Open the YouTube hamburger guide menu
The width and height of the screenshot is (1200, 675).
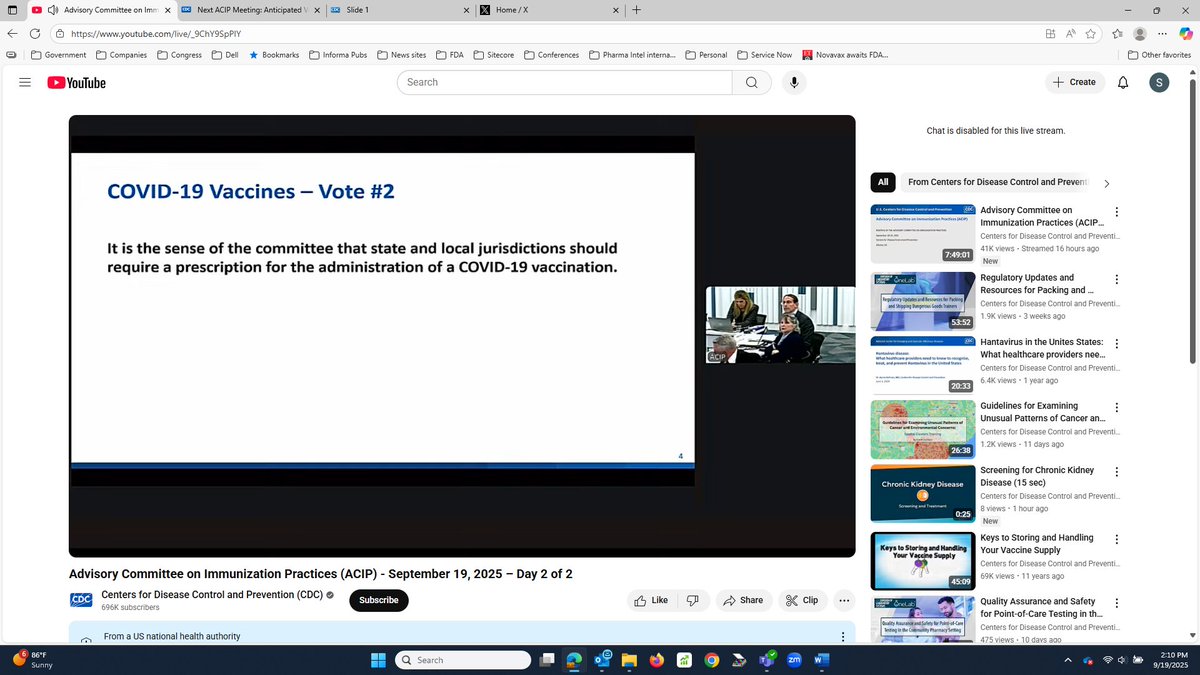[25, 82]
